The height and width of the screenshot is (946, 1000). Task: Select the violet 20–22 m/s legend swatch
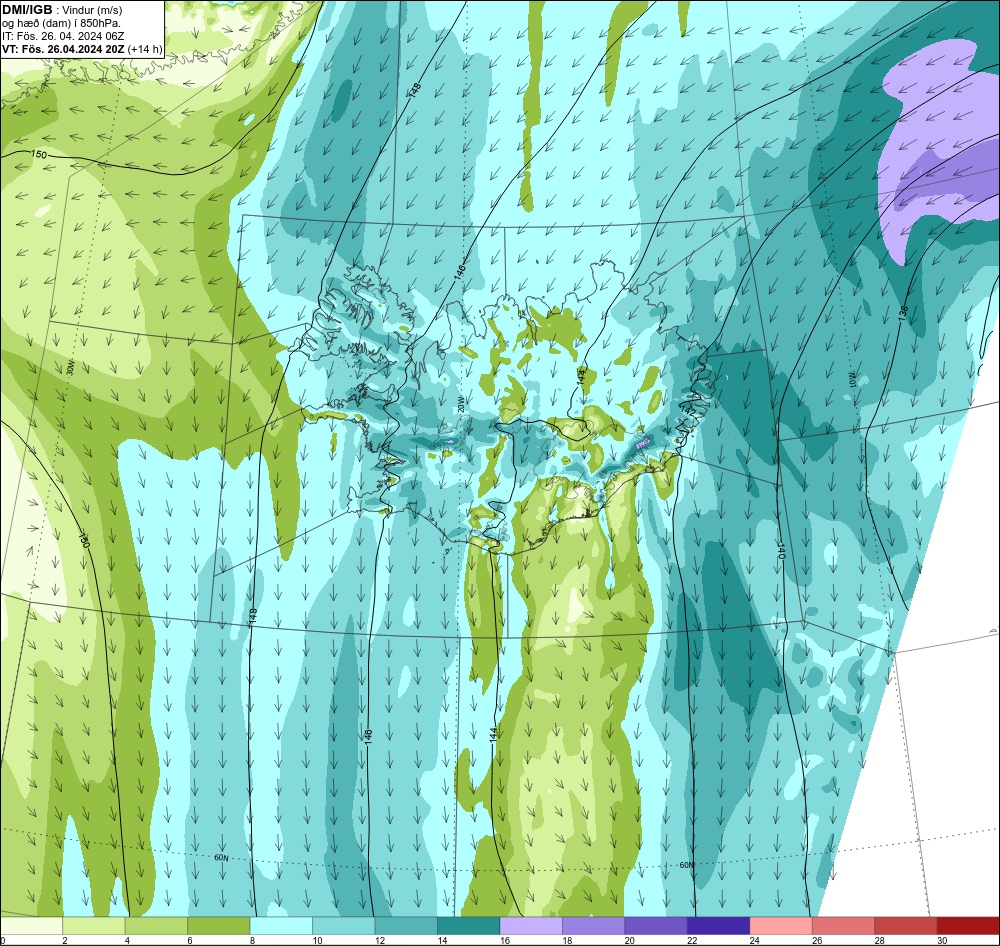(656, 925)
